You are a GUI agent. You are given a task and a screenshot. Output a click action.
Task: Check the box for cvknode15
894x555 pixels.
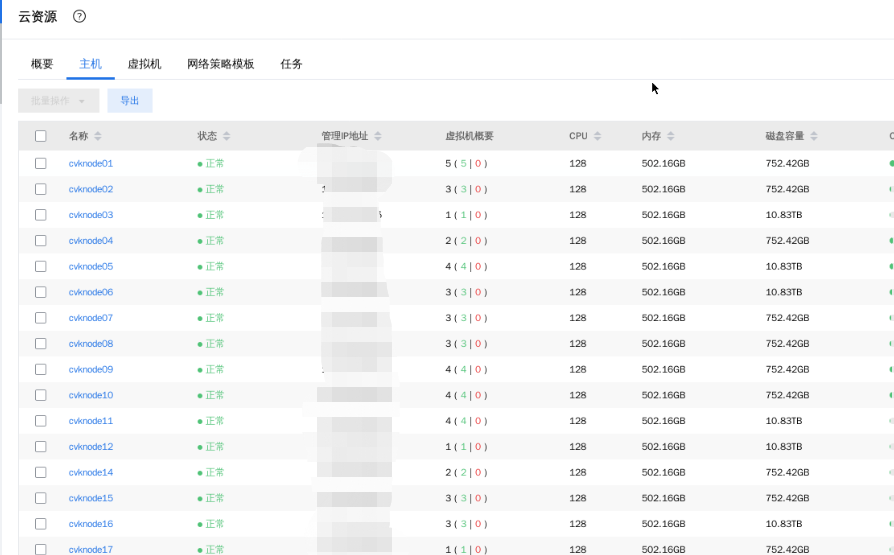coord(40,498)
